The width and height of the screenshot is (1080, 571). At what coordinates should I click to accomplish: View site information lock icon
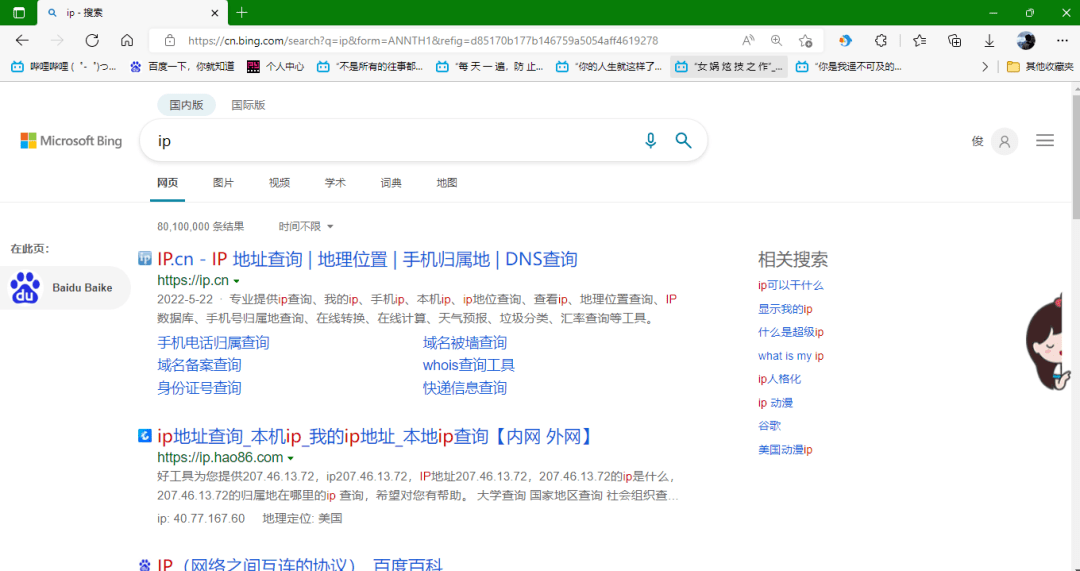[x=170, y=41]
